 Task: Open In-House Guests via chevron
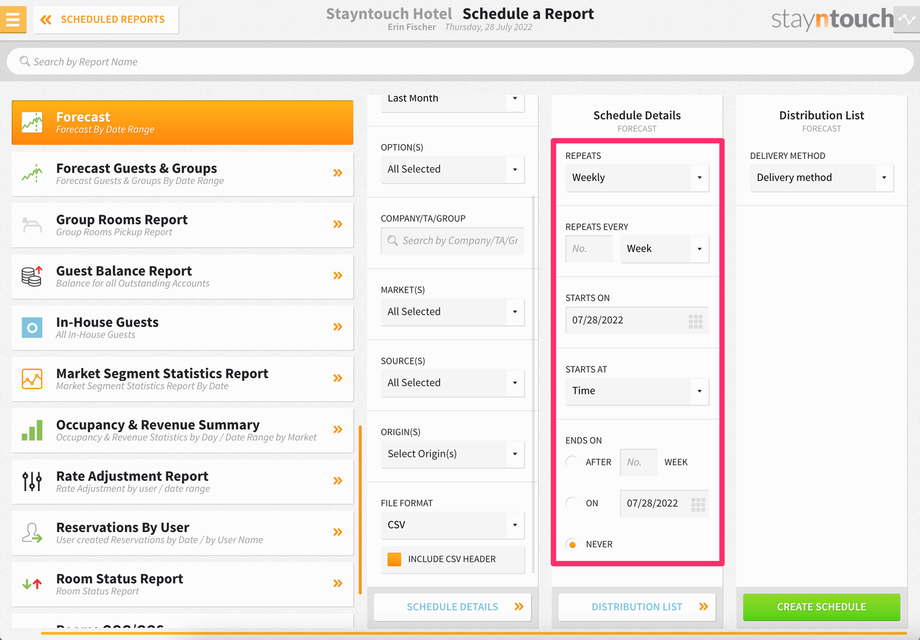click(x=338, y=327)
